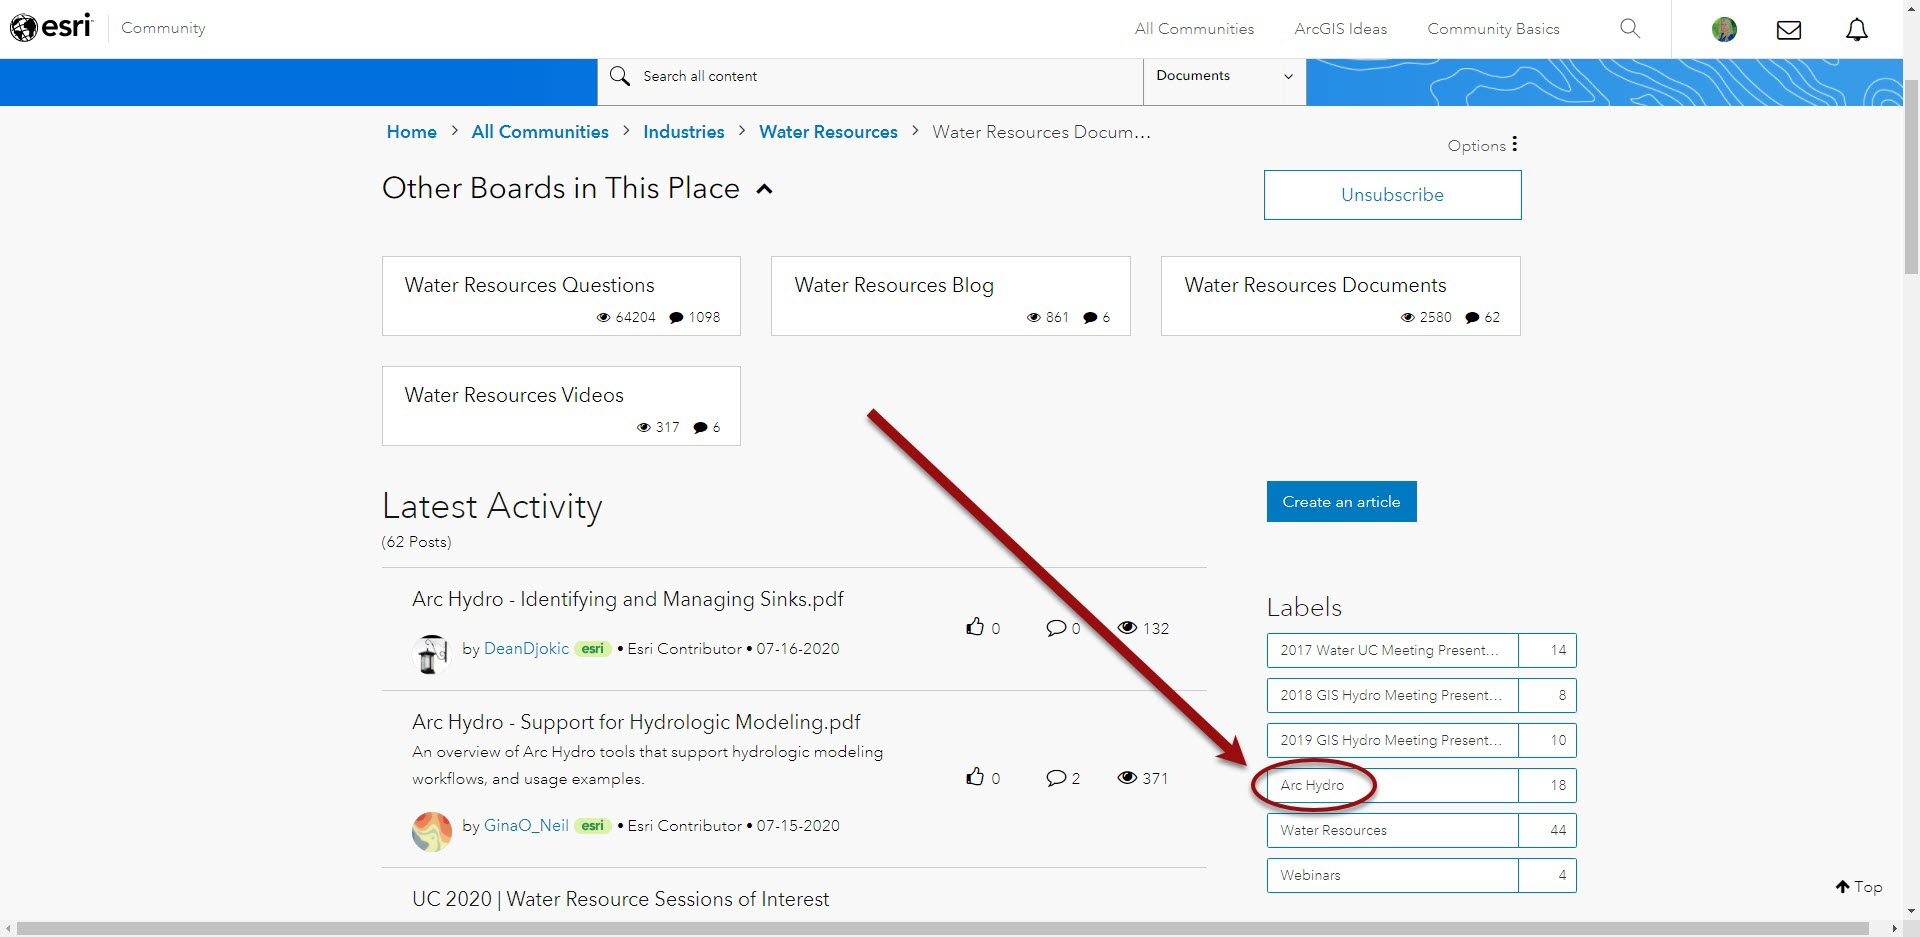Filter by 2018 GIS Hydro Meeting Present label
The width and height of the screenshot is (1920, 937).
click(x=1421, y=695)
